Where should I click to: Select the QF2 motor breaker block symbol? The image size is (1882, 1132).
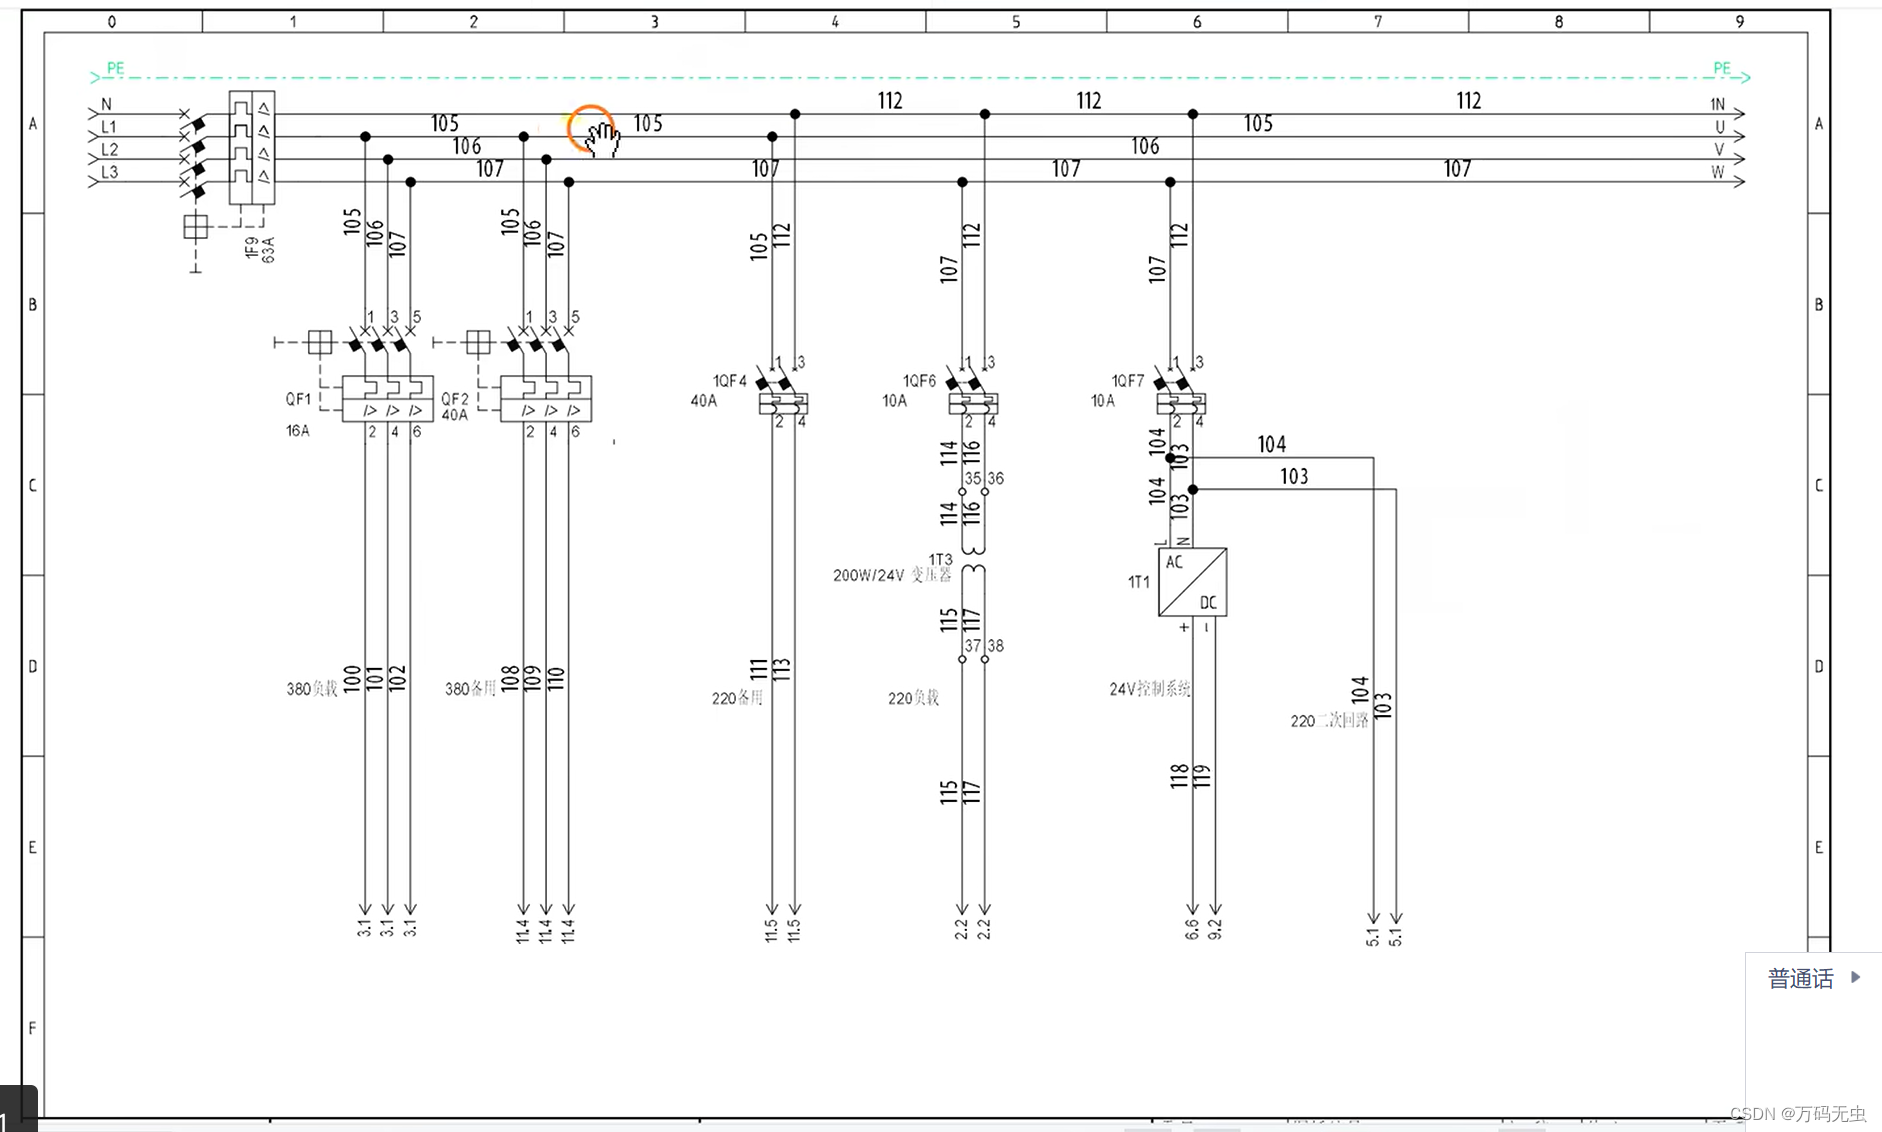[546, 398]
